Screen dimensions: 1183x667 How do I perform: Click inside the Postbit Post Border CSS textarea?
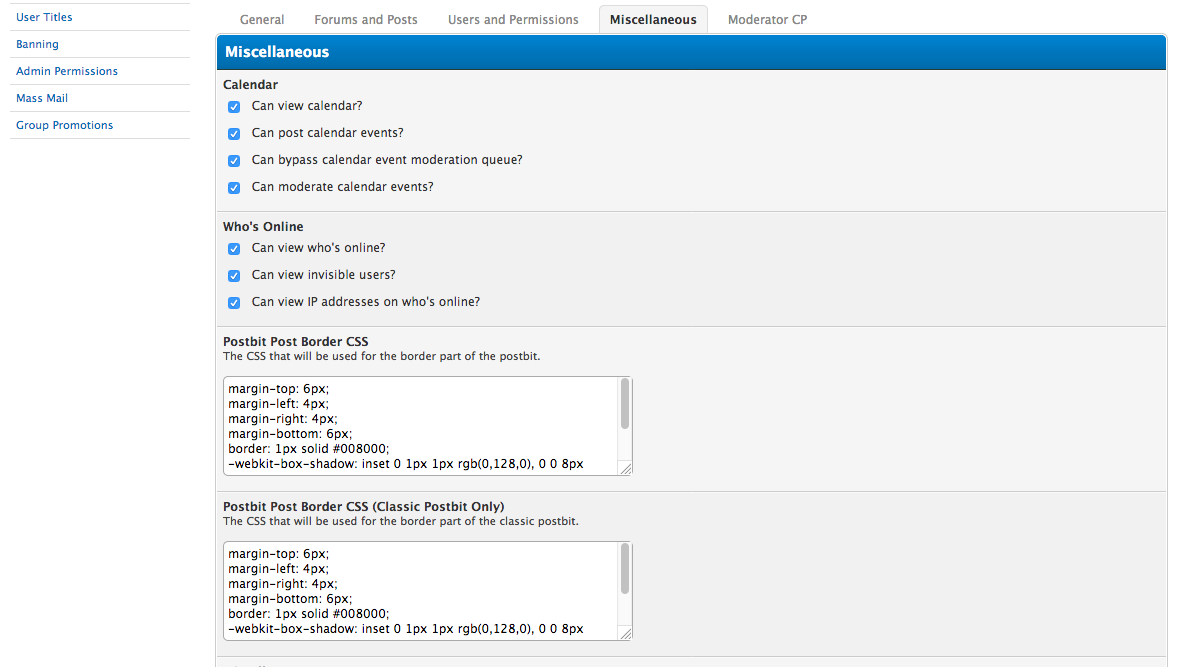click(x=420, y=425)
